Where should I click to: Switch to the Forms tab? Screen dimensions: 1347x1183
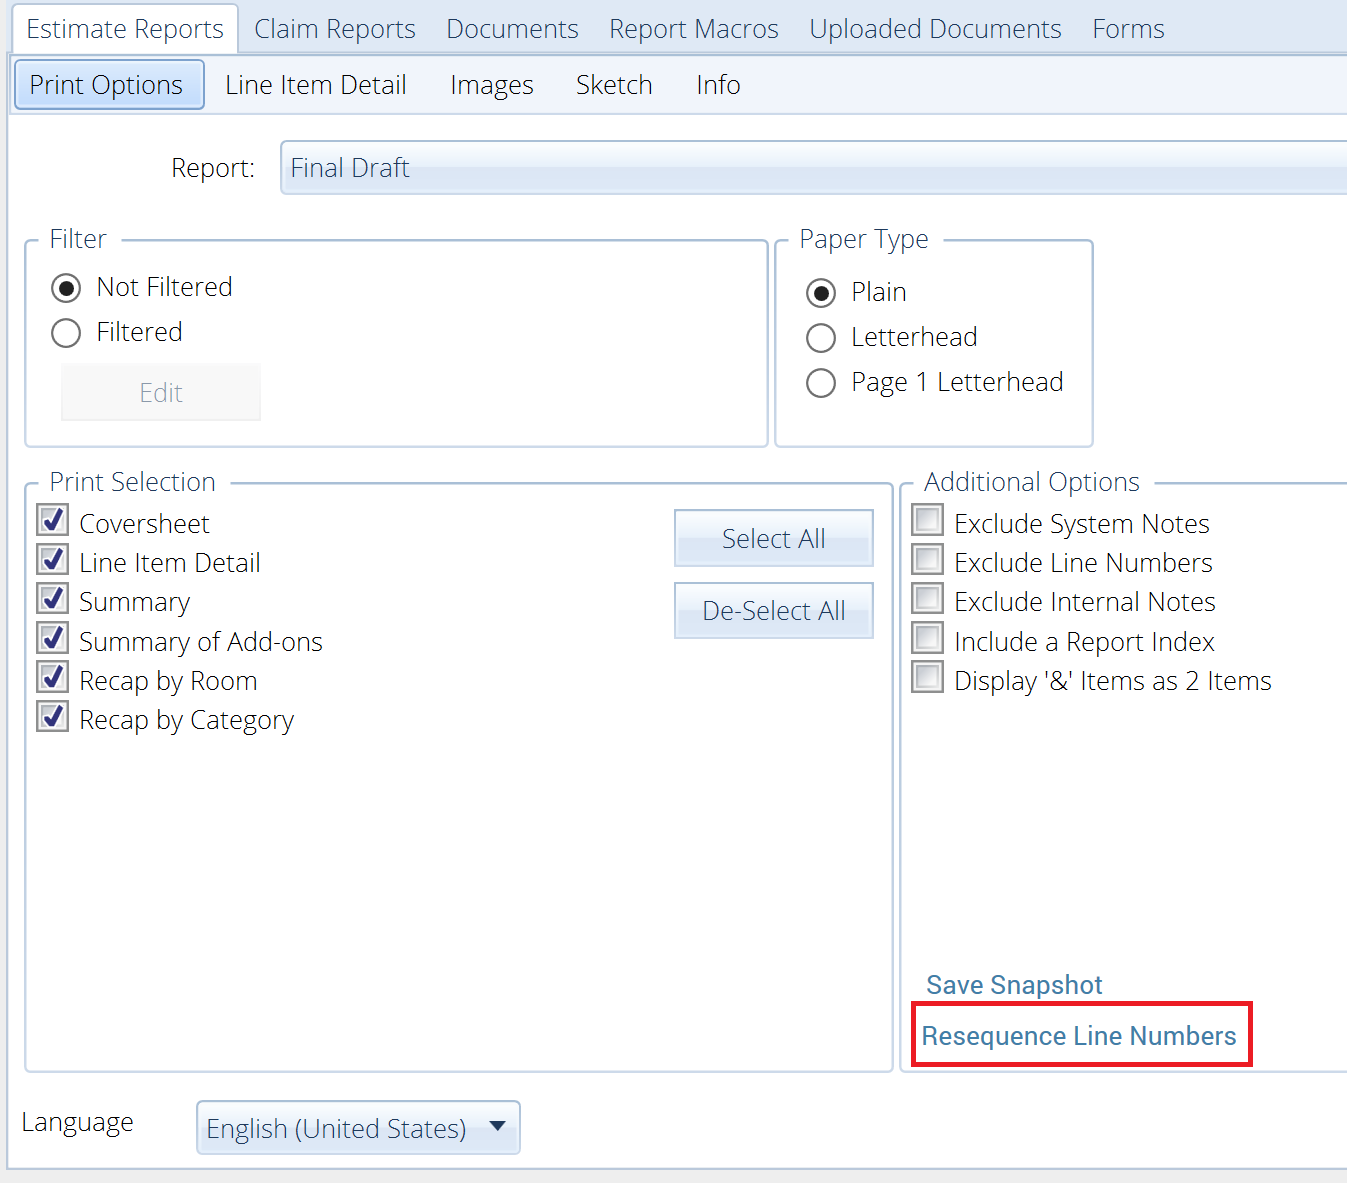[1128, 29]
